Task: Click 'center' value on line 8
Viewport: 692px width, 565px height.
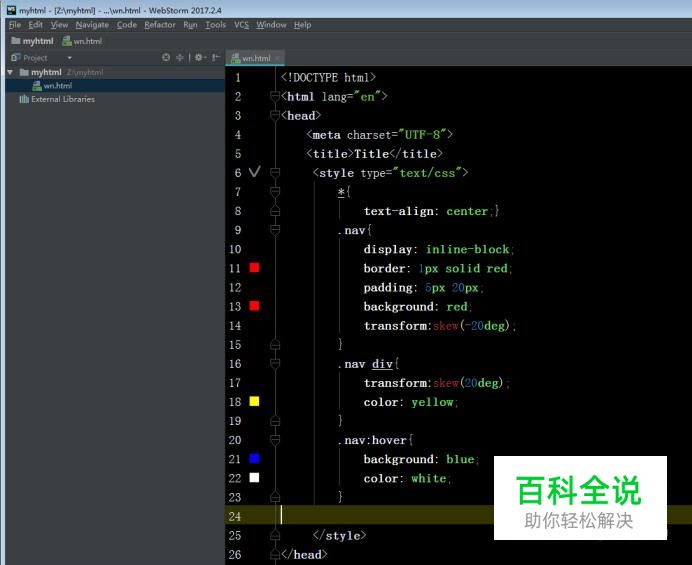Action: [467, 211]
